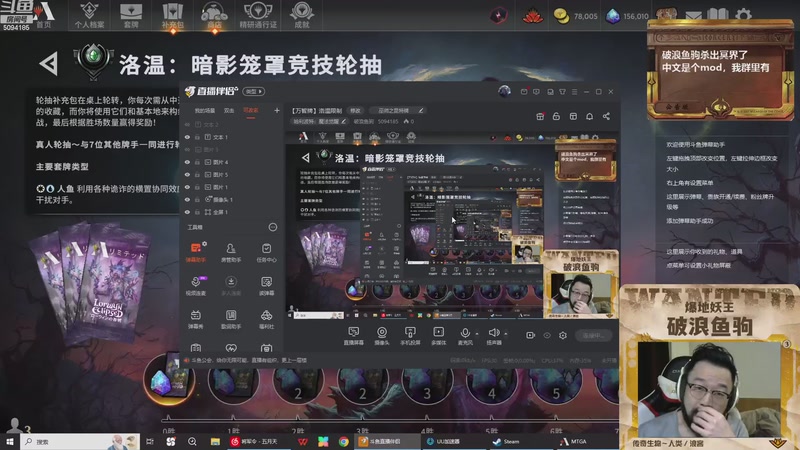Viewport: 800px width, 450px height.
Task: Open Steam from the taskbar
Action: (506, 441)
